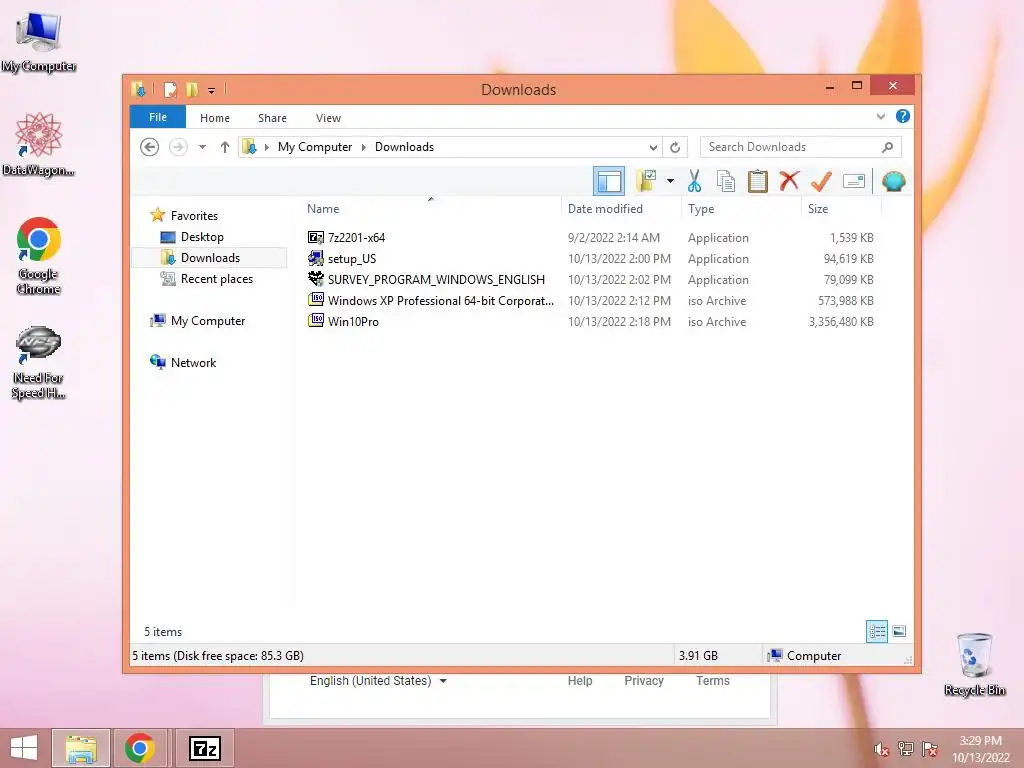
Task: Click the New Folder icon in title bar
Action: [x=192, y=89]
